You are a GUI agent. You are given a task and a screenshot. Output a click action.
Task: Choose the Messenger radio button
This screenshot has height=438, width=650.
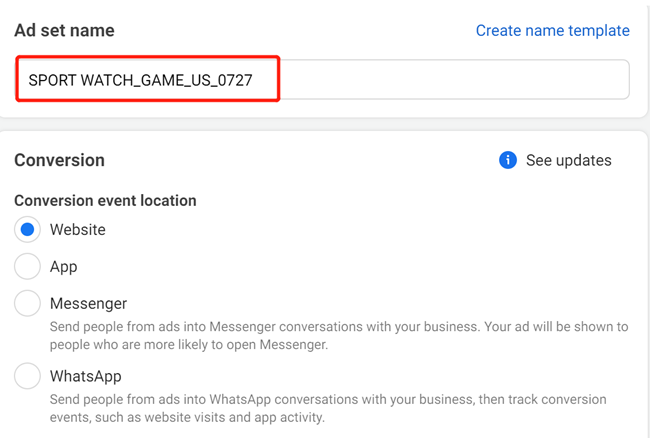pos(28,303)
